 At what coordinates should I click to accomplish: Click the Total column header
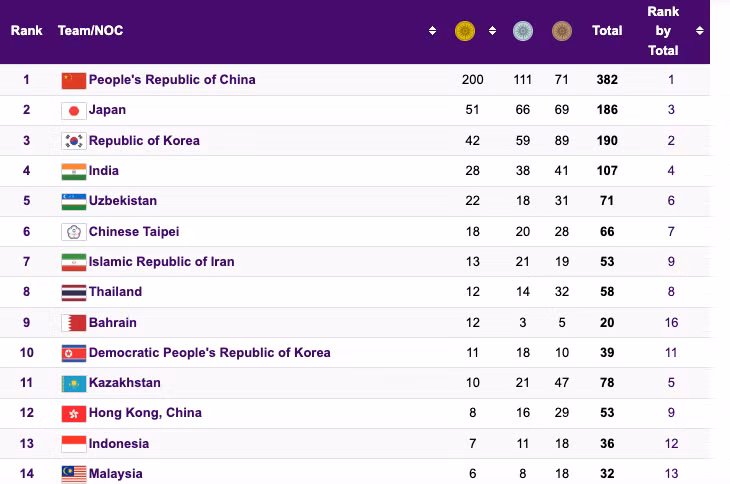(x=607, y=31)
